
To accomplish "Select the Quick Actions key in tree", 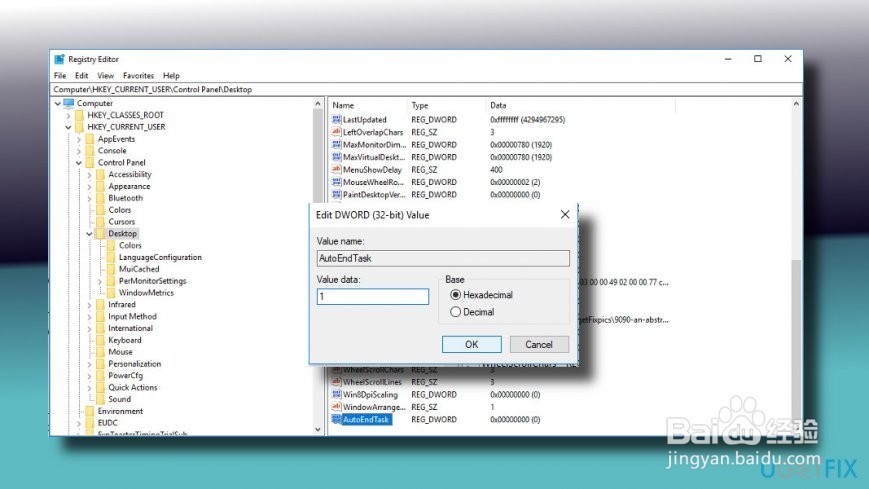I will click(x=133, y=388).
